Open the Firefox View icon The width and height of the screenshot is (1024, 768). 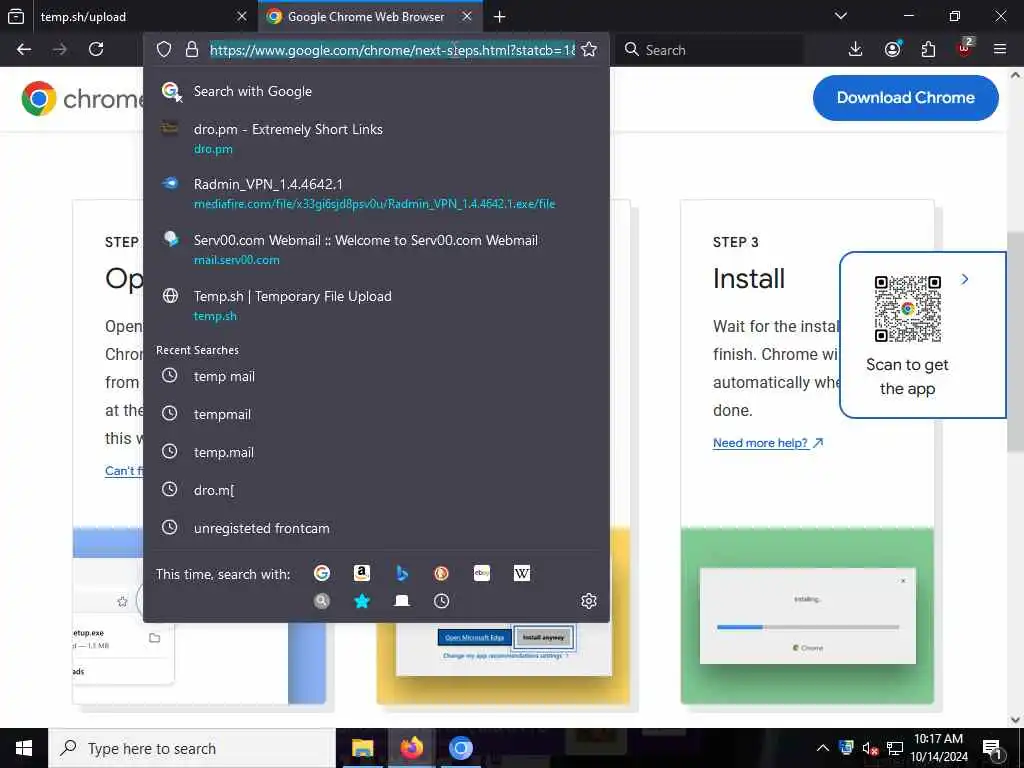tap(16, 16)
